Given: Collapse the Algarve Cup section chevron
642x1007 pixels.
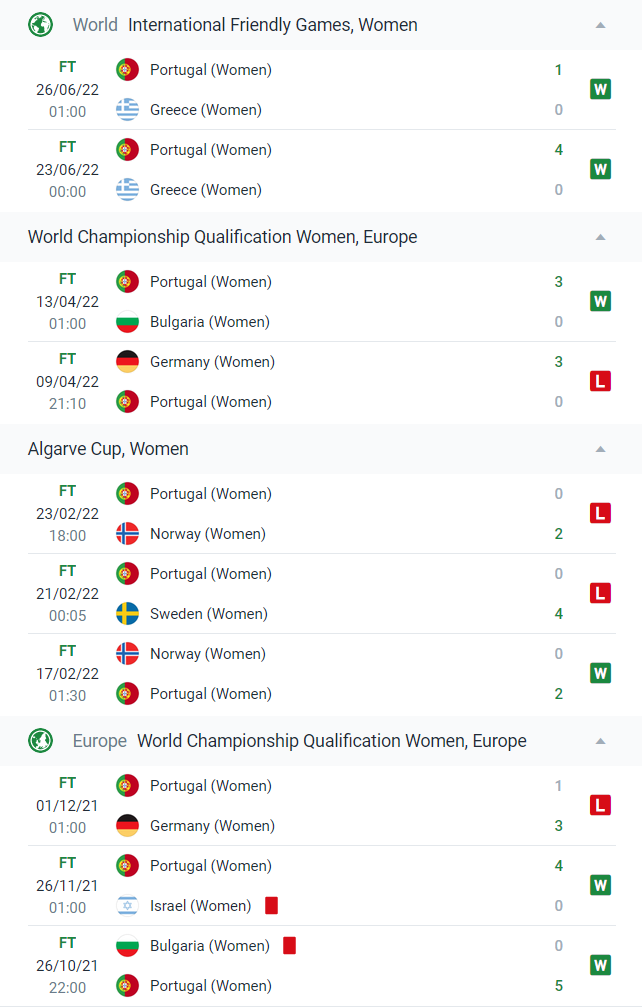Looking at the screenshot, I should [x=600, y=449].
